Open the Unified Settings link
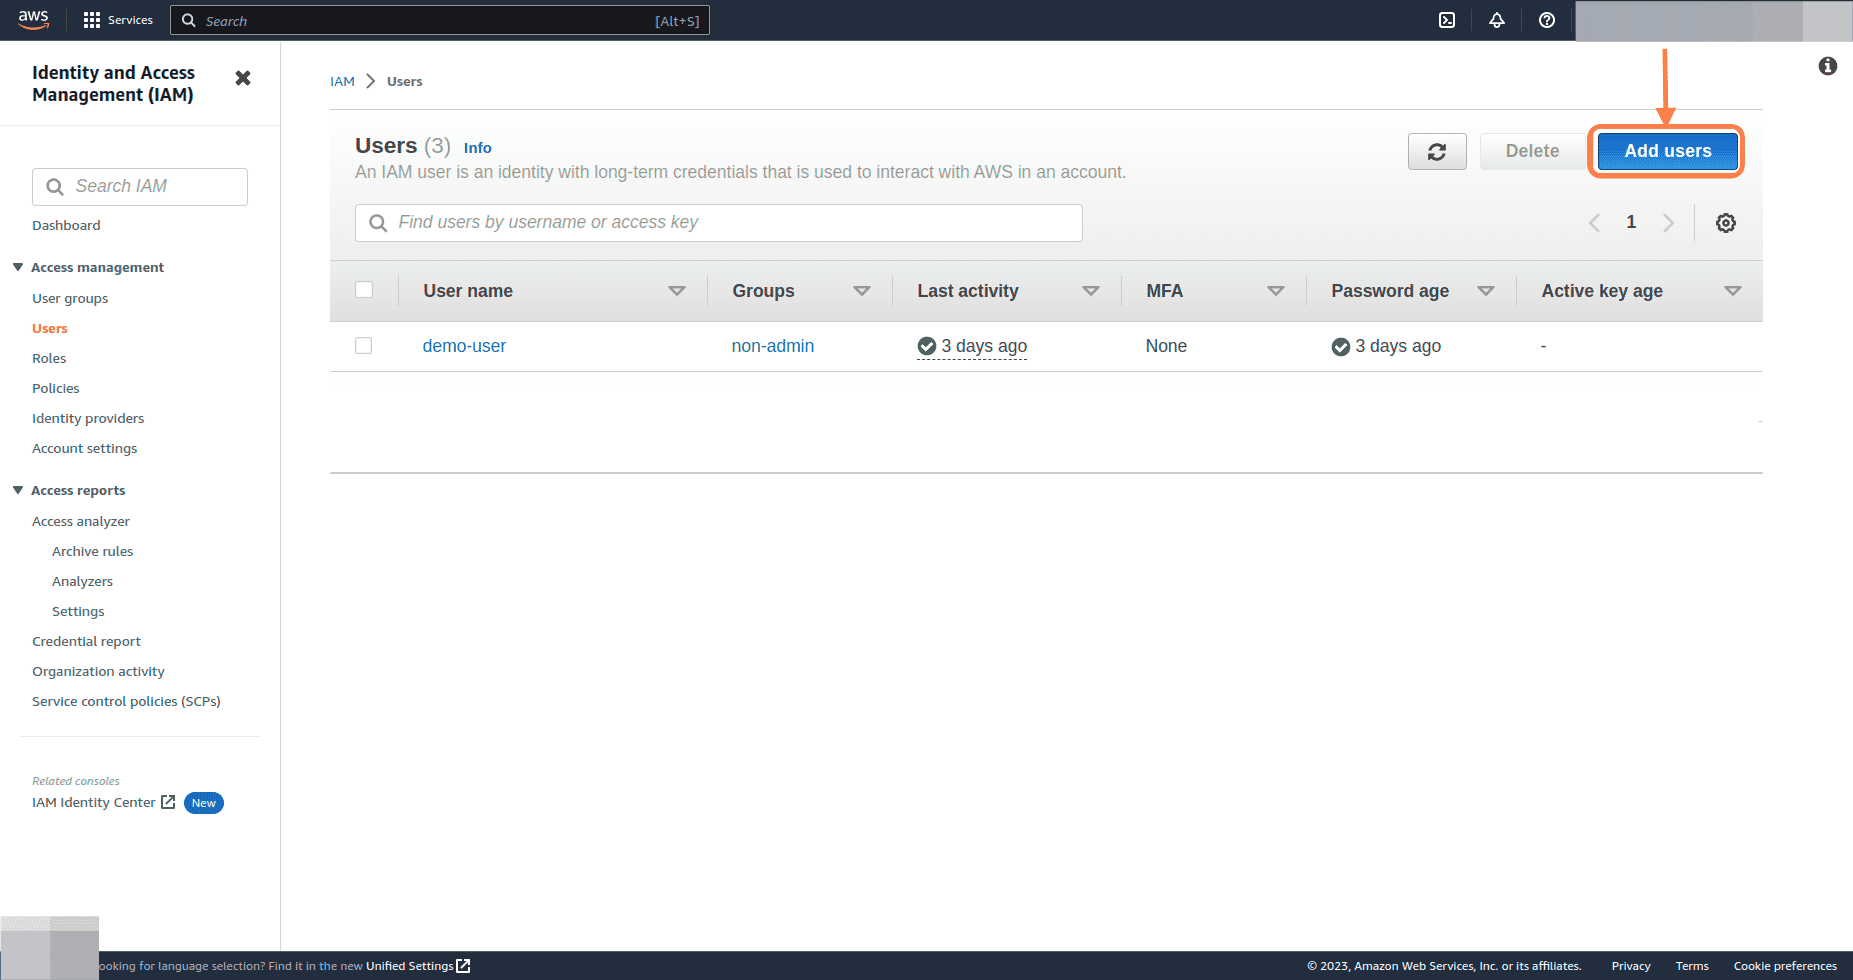1853x980 pixels. pos(410,966)
